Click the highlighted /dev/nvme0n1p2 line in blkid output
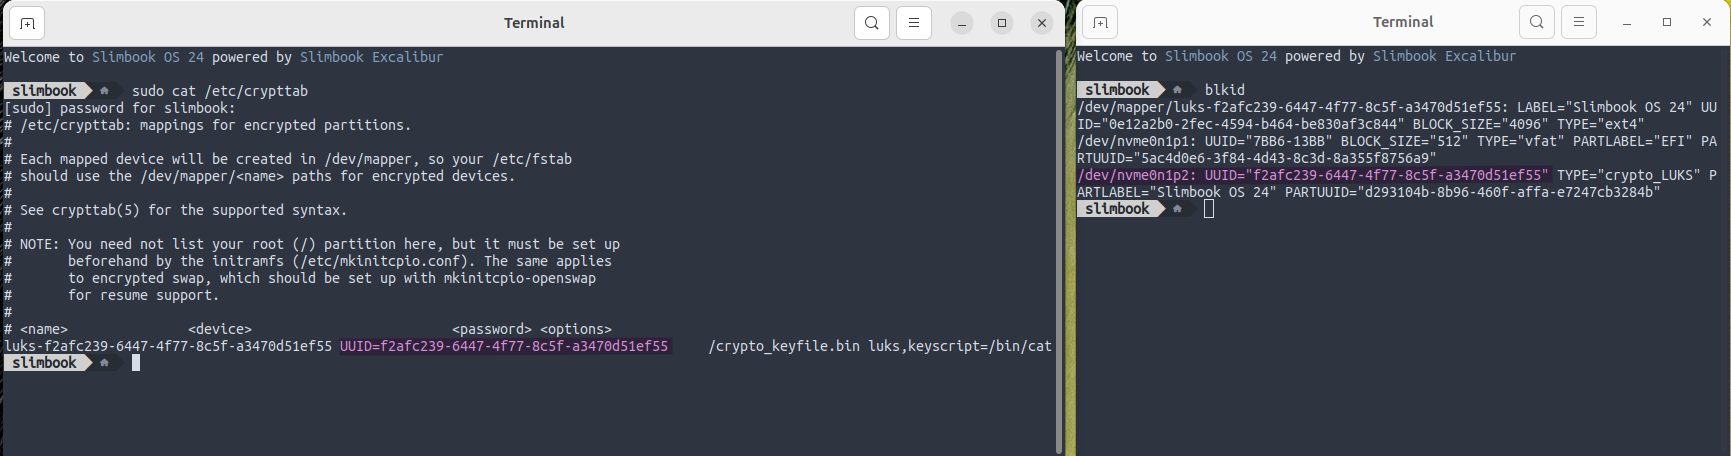Viewport: 1731px width, 456px height. coord(1312,175)
